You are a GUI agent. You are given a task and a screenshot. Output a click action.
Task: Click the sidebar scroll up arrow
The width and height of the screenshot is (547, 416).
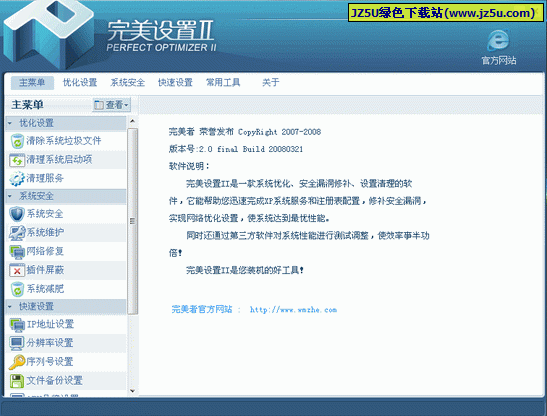tap(132, 121)
